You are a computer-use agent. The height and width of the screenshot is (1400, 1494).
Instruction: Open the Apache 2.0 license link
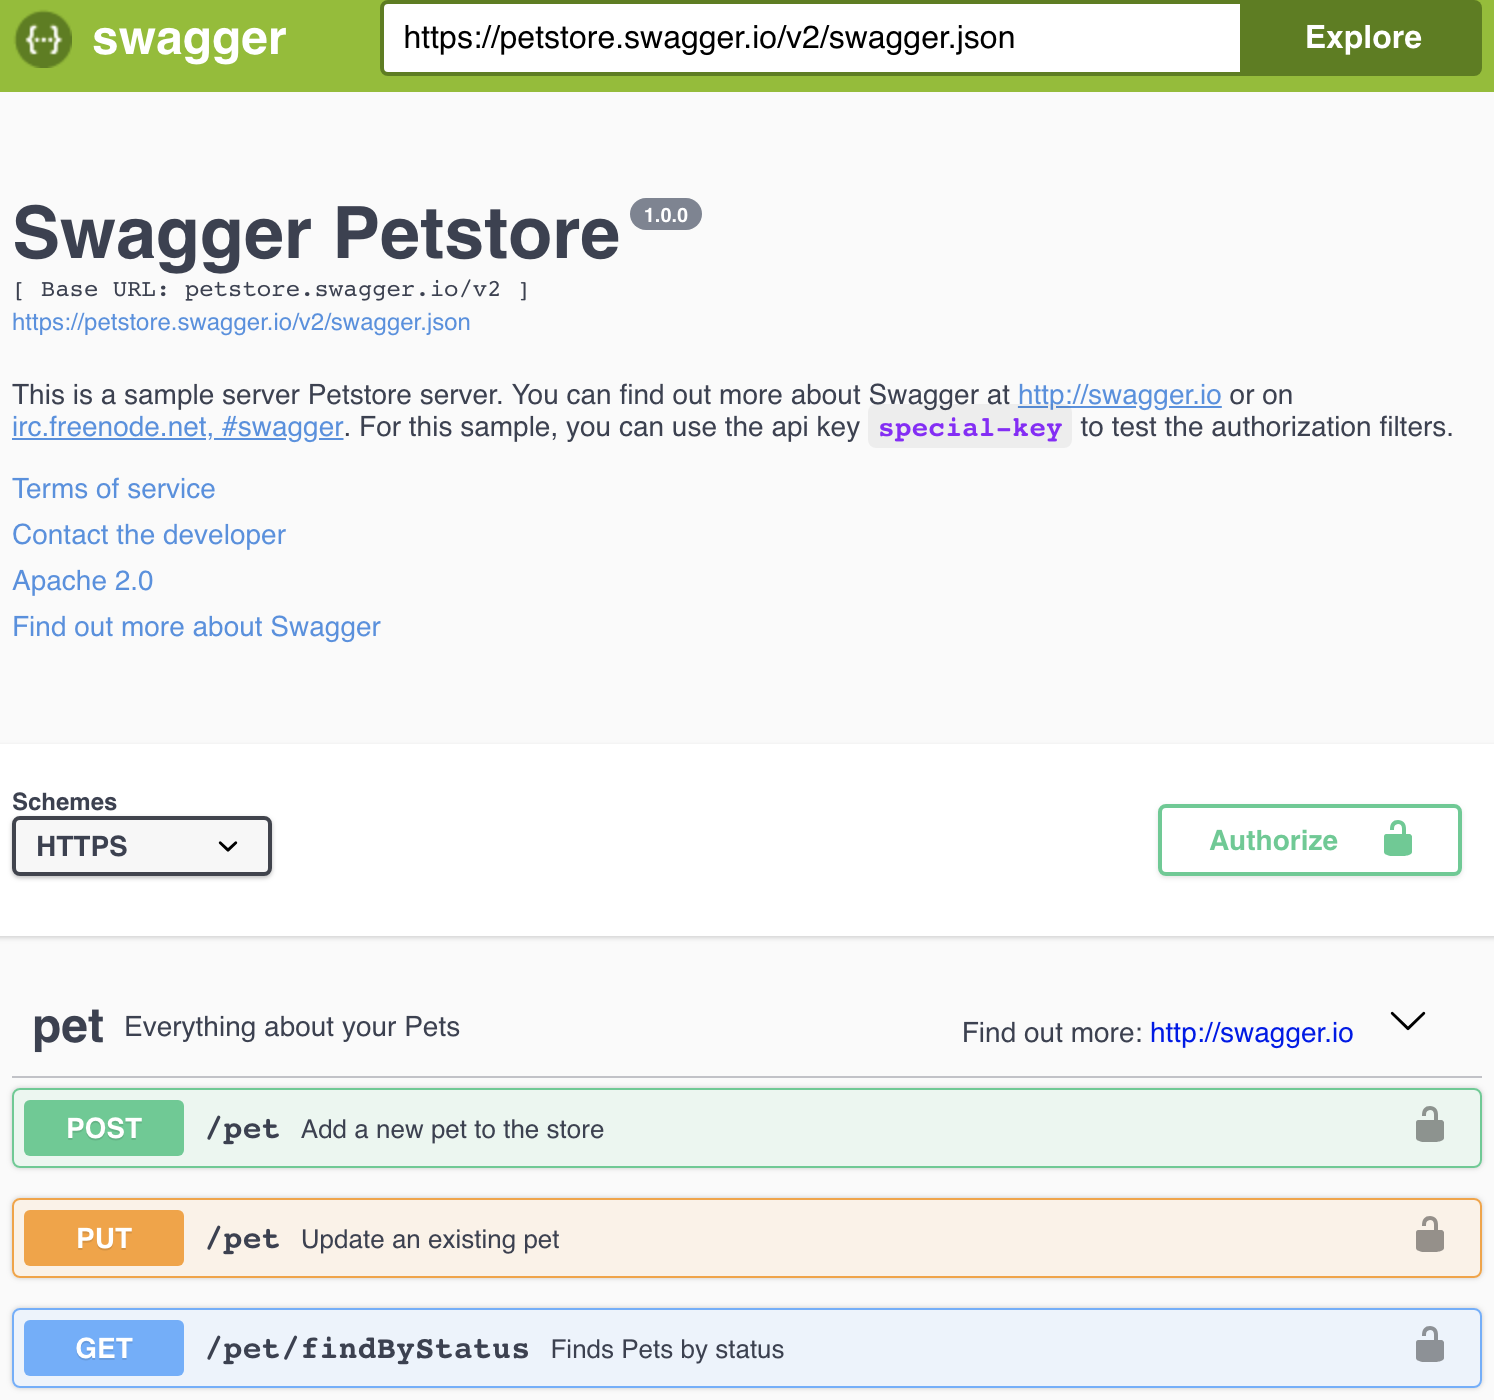[x=83, y=581]
